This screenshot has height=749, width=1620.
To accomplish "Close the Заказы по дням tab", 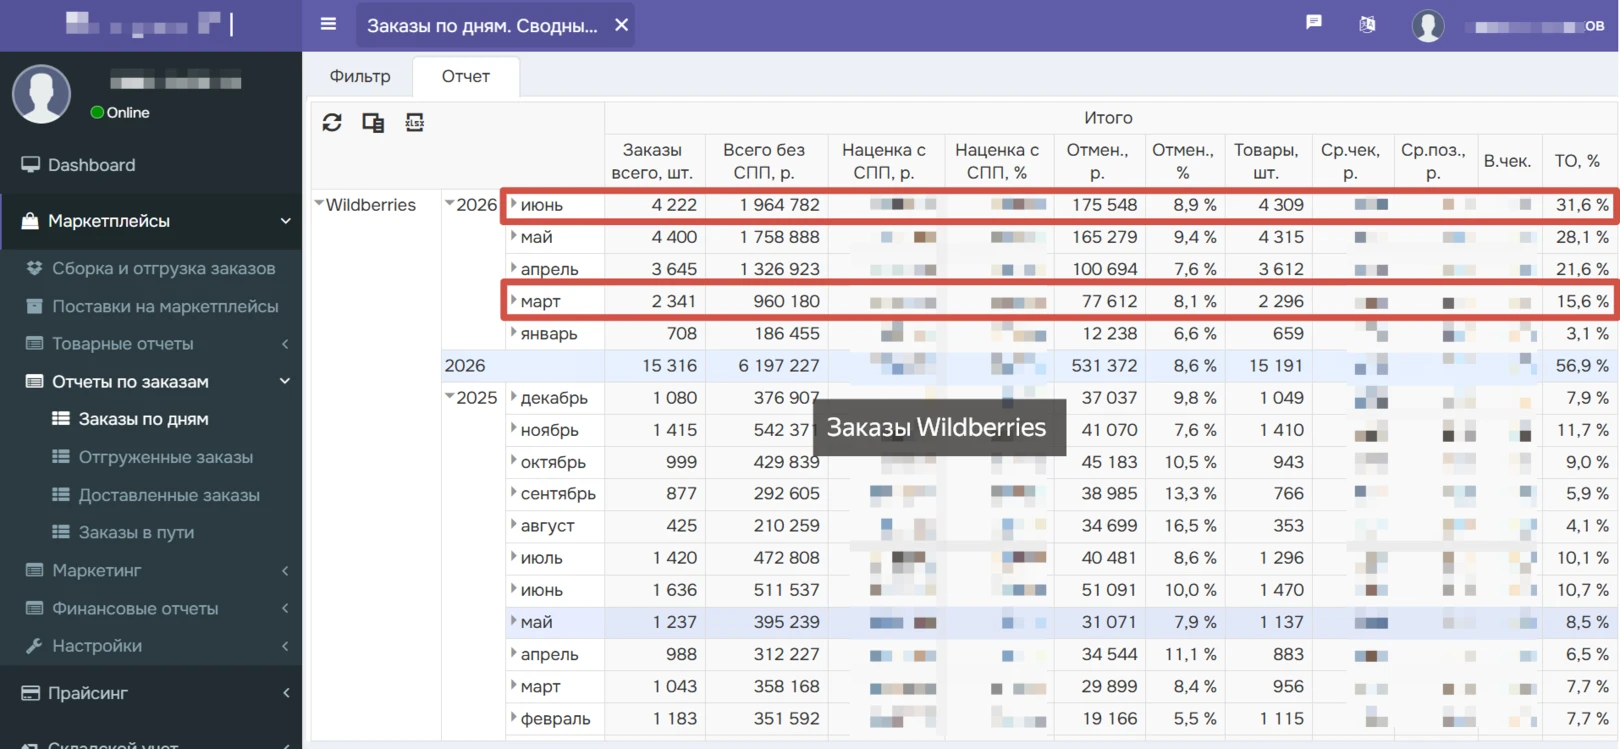I will [621, 25].
